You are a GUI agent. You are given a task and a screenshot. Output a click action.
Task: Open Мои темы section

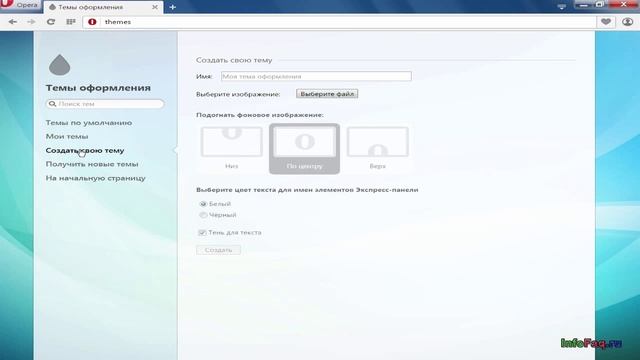click(x=67, y=136)
